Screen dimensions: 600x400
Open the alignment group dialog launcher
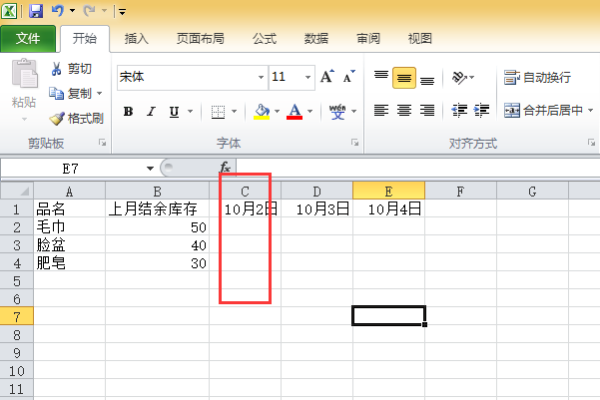click(592, 143)
